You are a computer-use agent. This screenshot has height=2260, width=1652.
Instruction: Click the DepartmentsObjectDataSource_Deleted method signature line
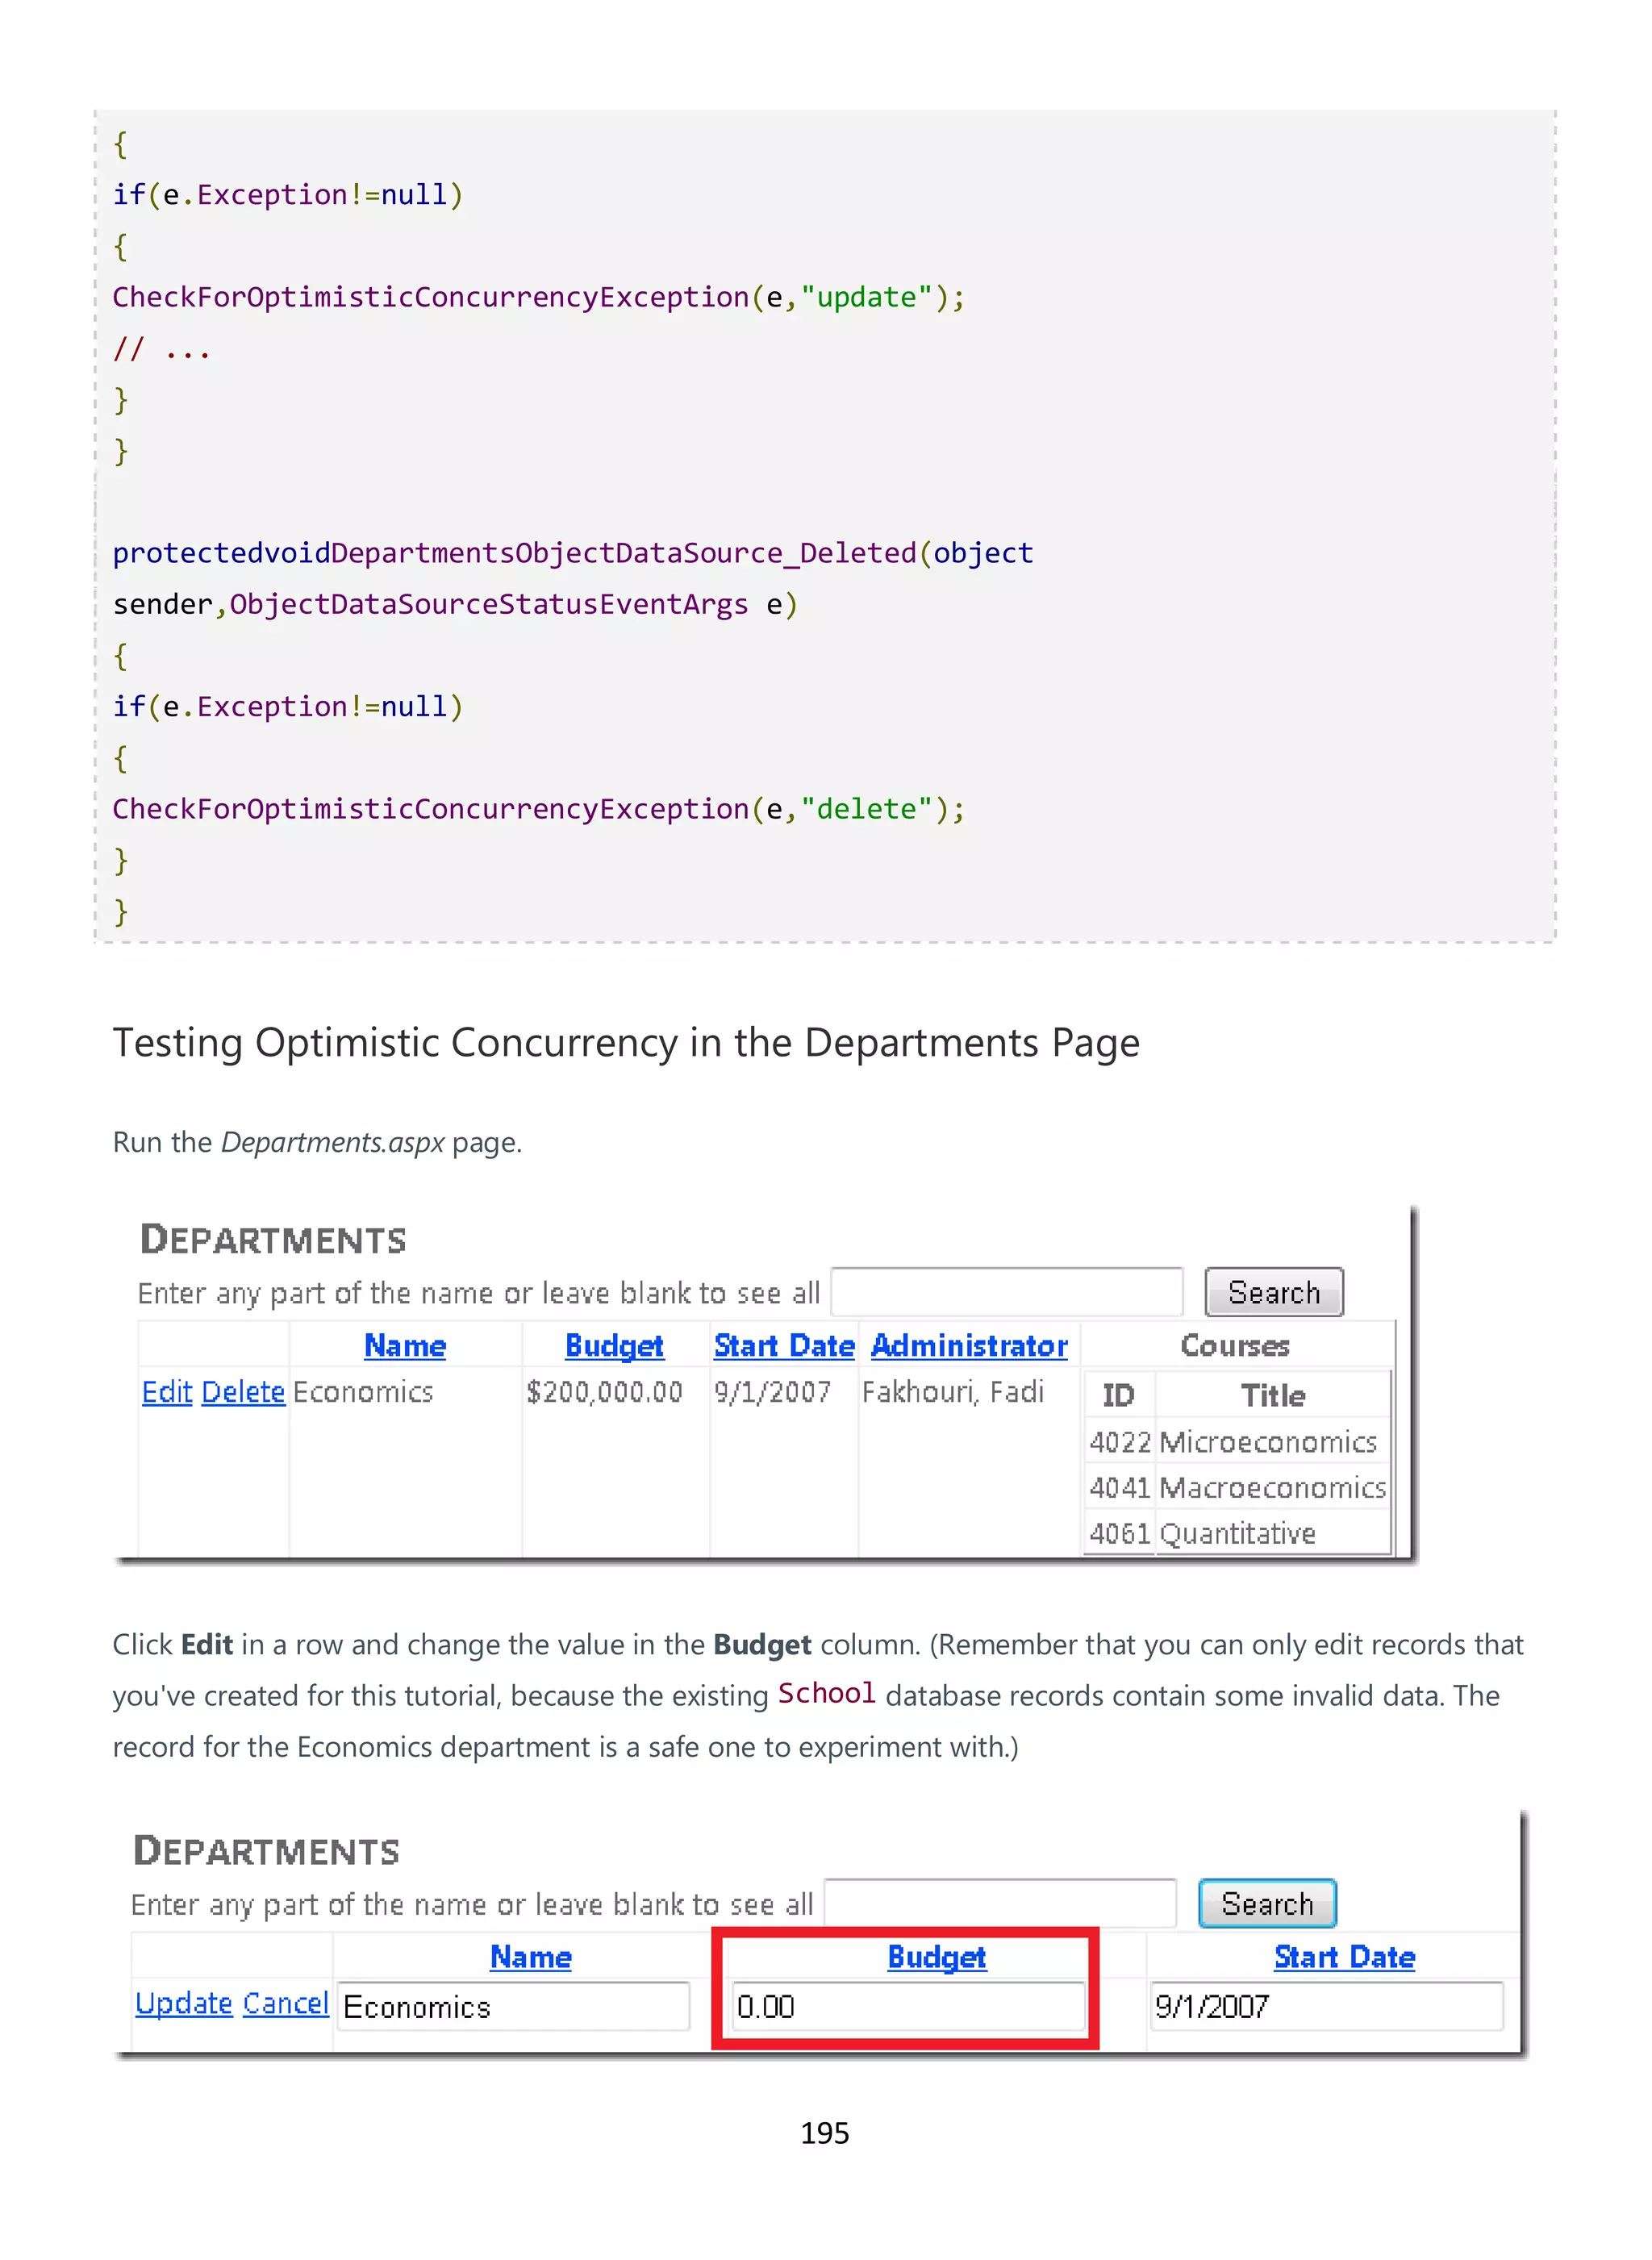[573, 553]
